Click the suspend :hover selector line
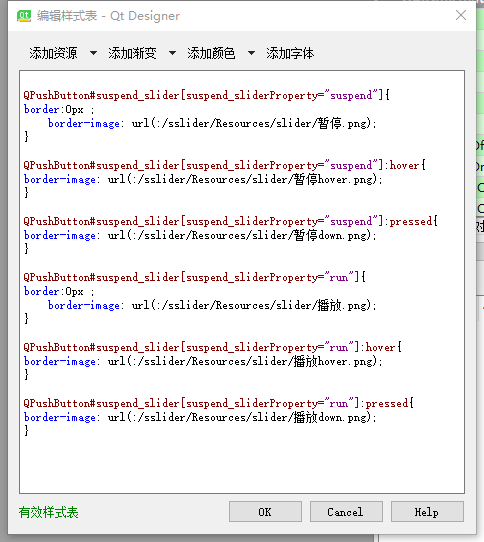The image size is (484, 542). (224, 165)
